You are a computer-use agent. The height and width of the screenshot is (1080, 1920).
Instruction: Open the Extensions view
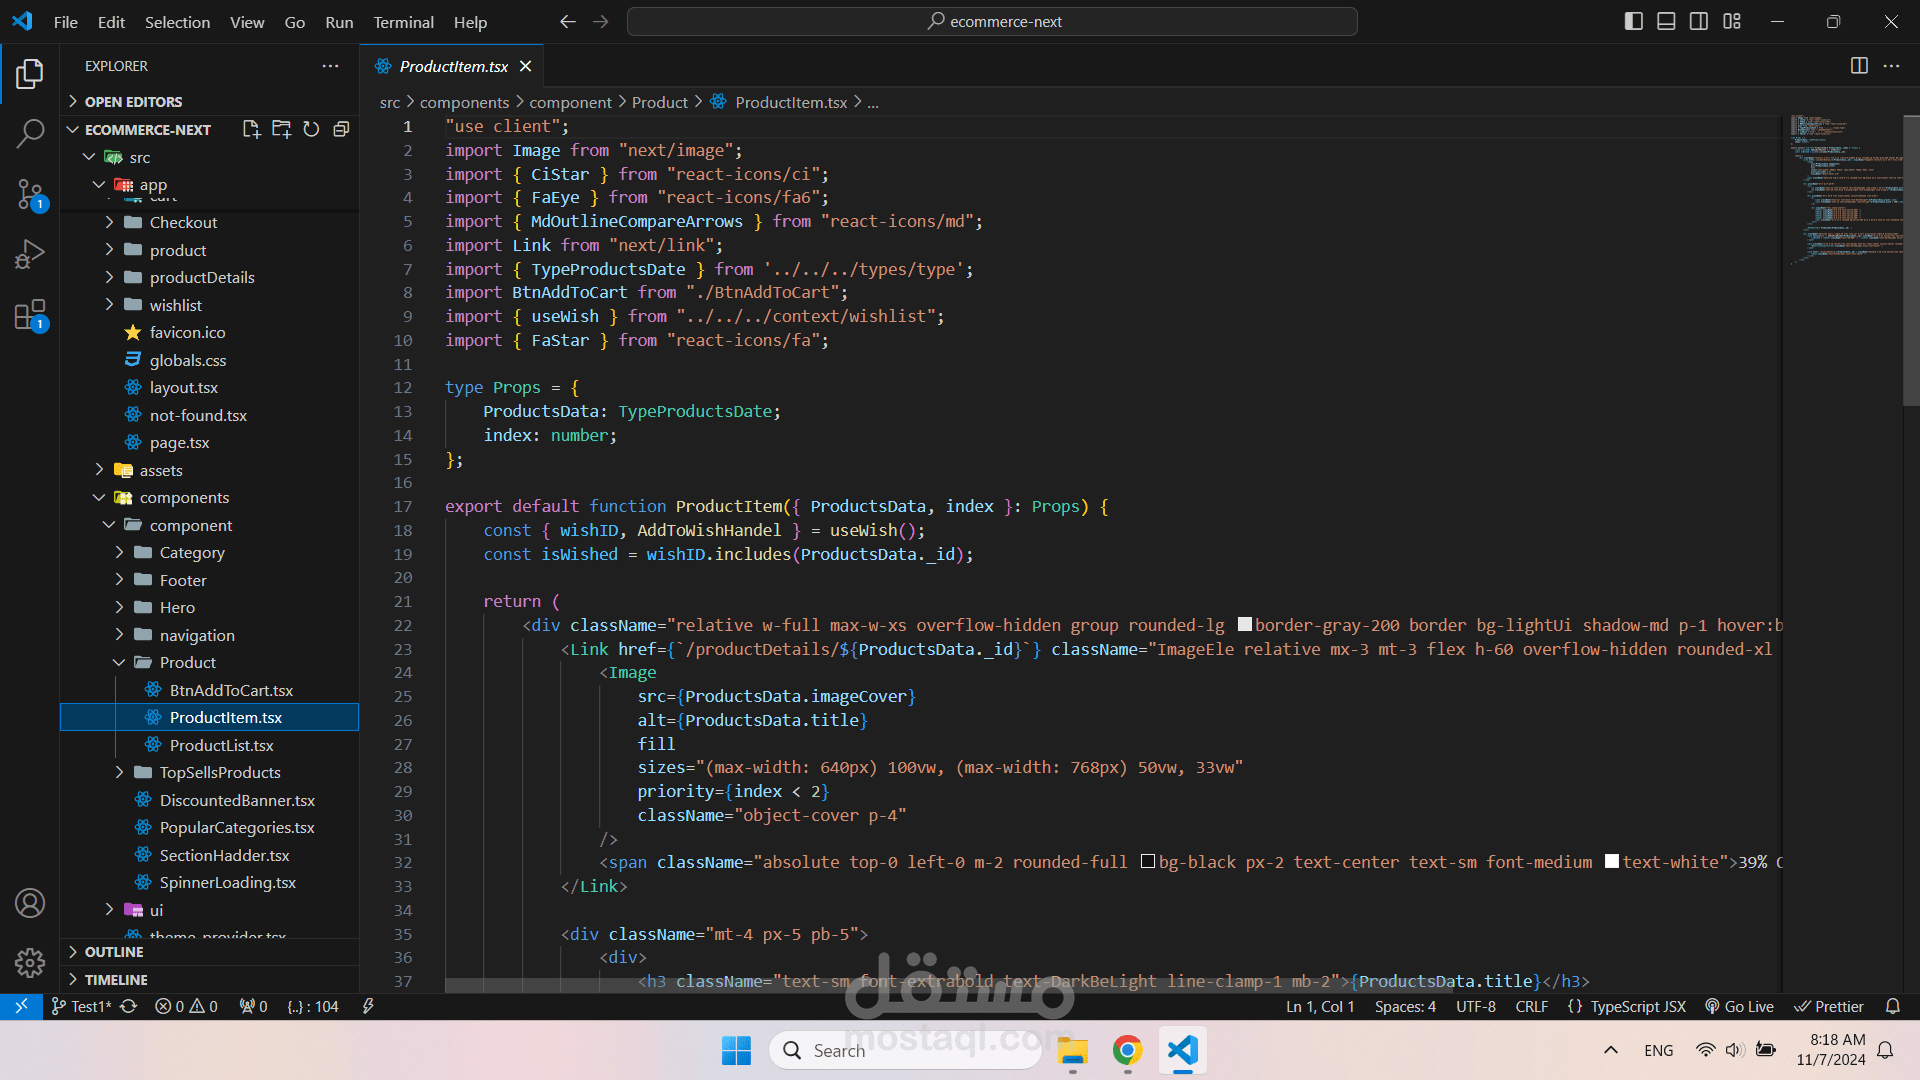tap(30, 314)
